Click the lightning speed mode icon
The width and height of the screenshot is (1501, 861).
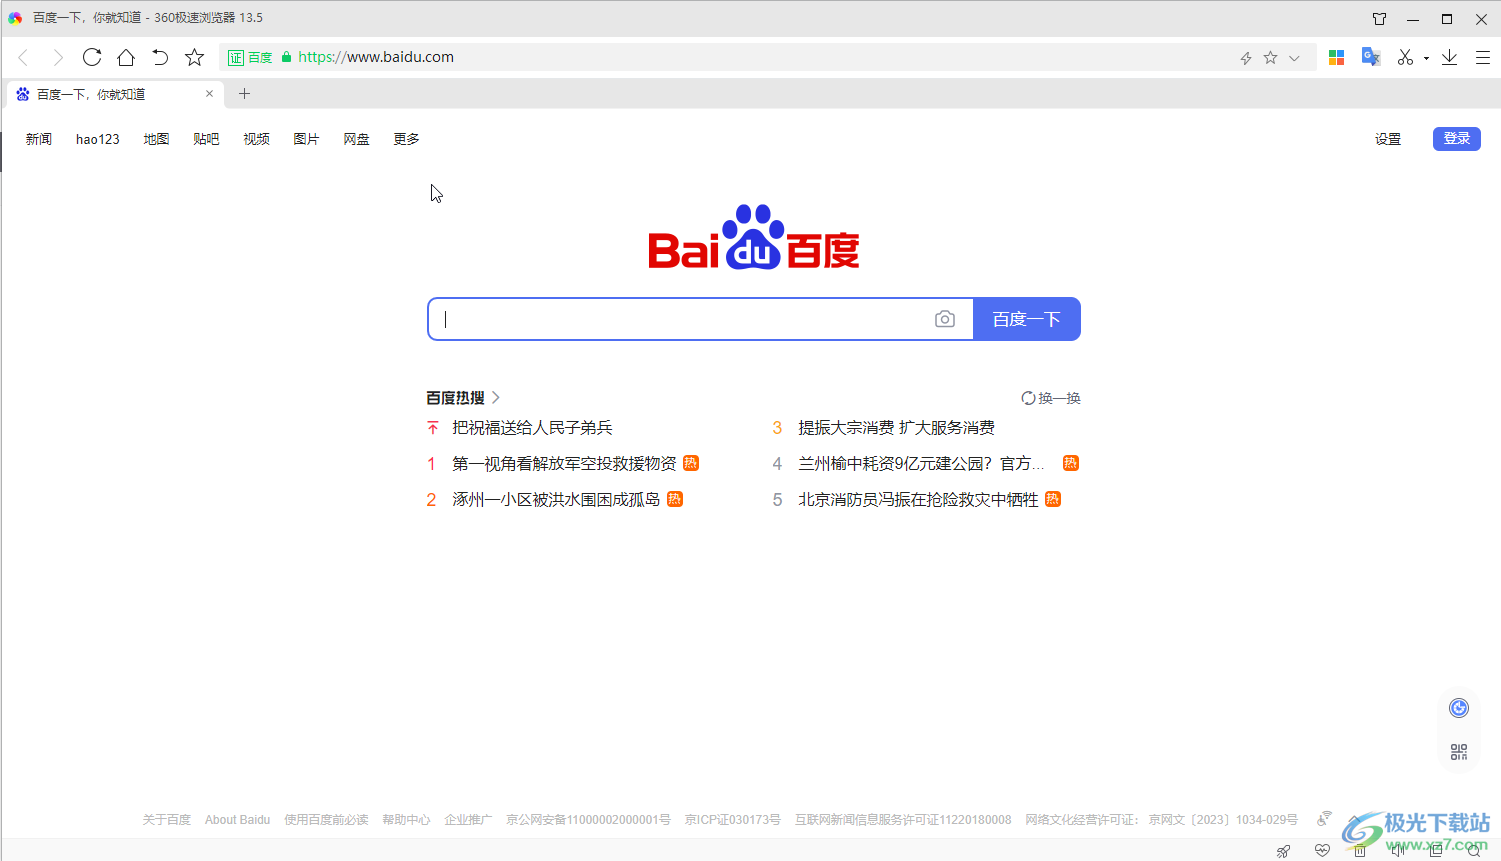tap(1246, 58)
